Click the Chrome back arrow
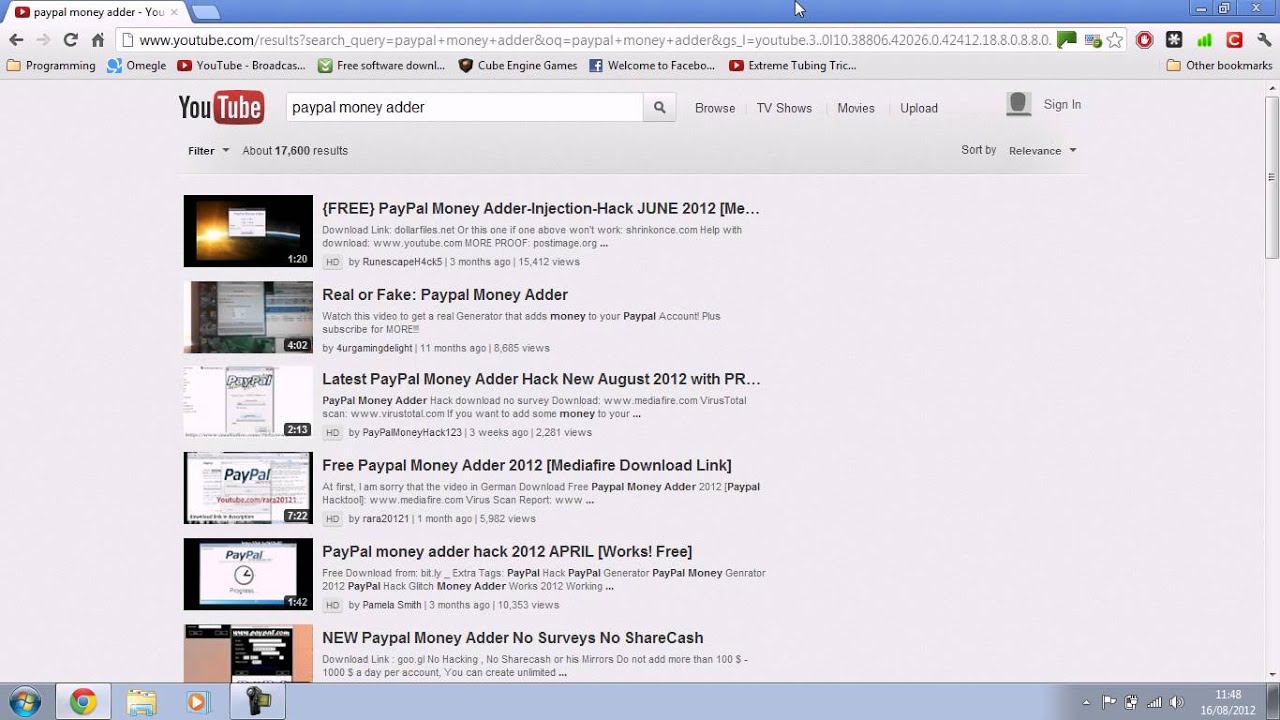 (x=16, y=40)
